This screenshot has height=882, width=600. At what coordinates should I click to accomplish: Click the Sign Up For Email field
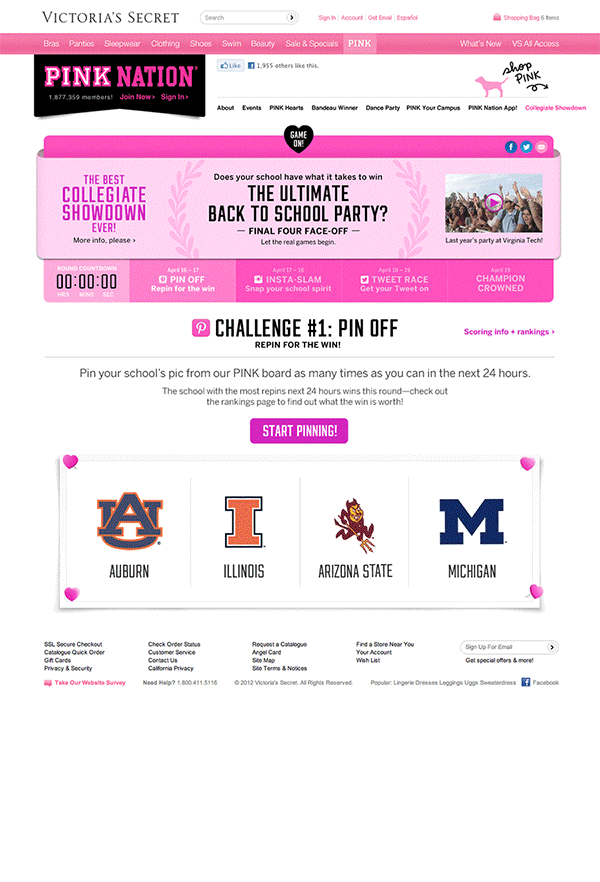[503, 647]
